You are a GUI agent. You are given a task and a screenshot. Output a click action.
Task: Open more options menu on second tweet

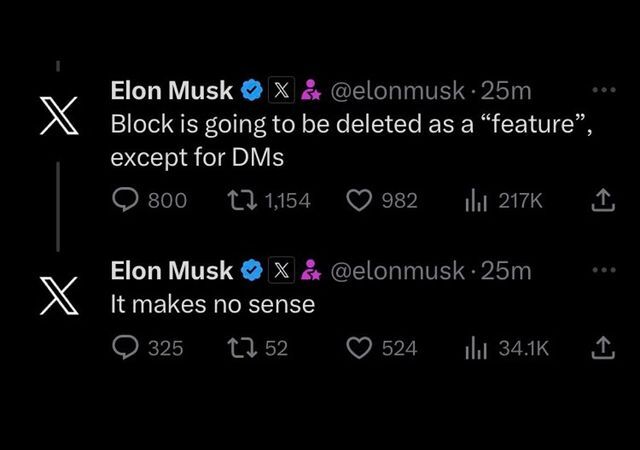[x=604, y=270]
